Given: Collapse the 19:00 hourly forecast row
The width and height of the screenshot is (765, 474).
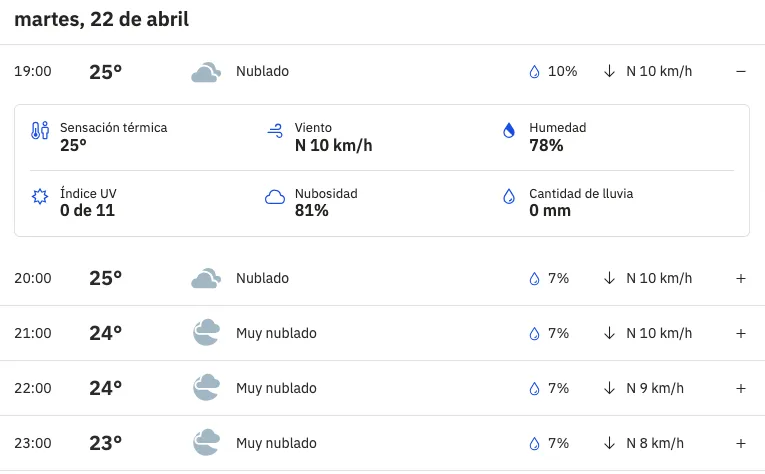Looking at the screenshot, I should (x=741, y=72).
